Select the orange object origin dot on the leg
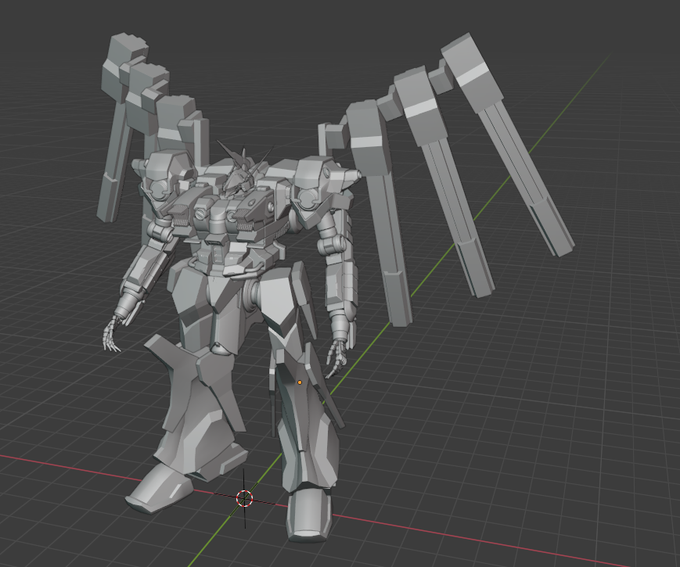The image size is (680, 567). pyautogui.click(x=299, y=382)
